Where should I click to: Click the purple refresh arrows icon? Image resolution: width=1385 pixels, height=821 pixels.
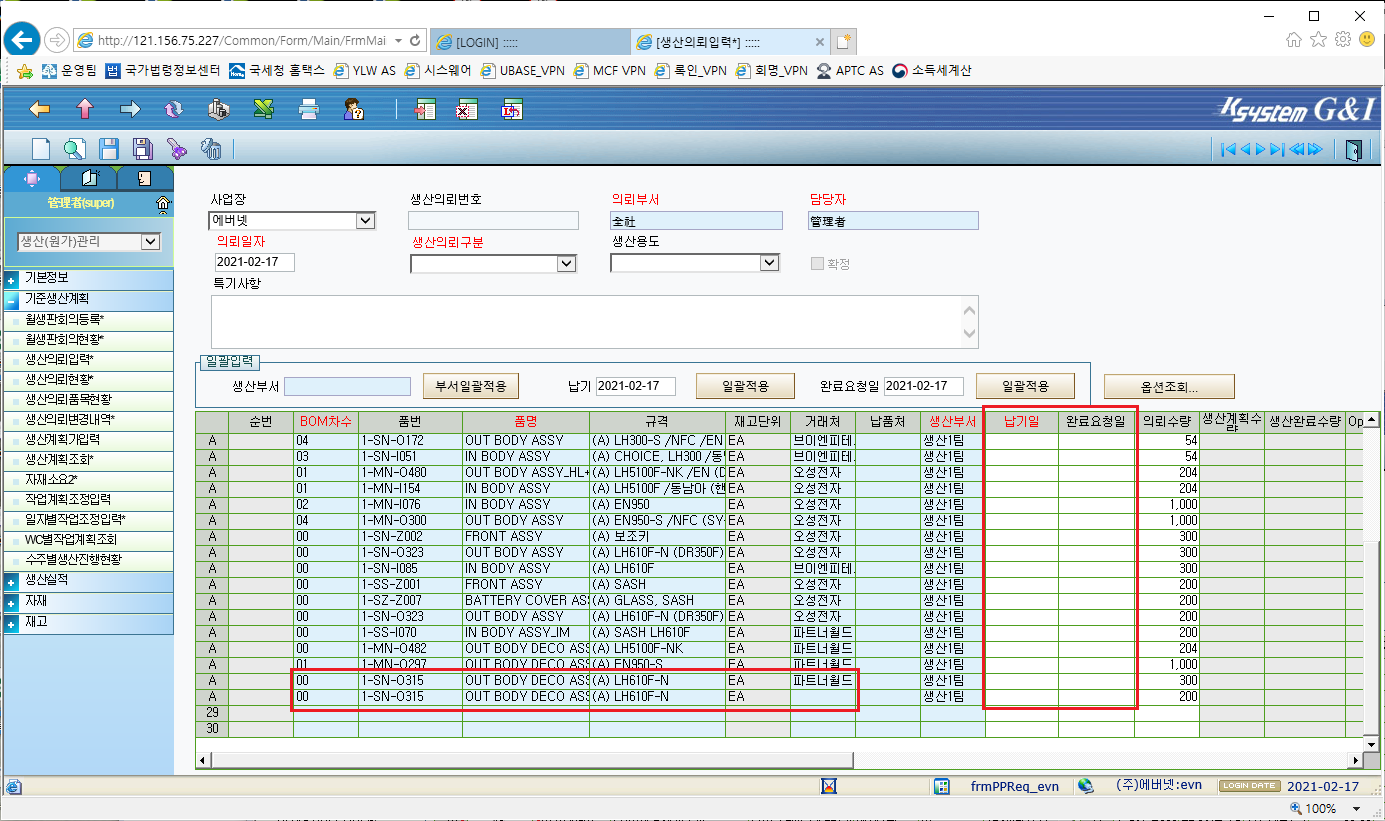pyautogui.click(x=174, y=109)
